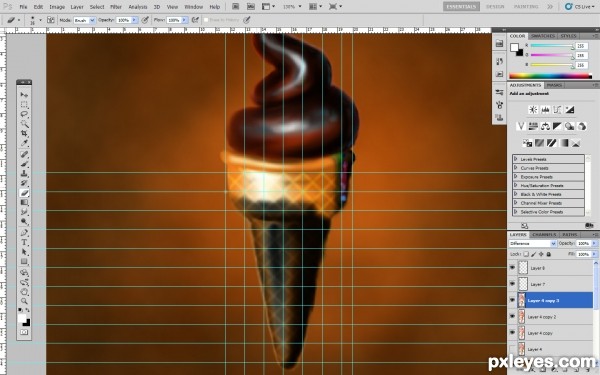Hide Layer 7 using its eye icon

(x=512, y=284)
